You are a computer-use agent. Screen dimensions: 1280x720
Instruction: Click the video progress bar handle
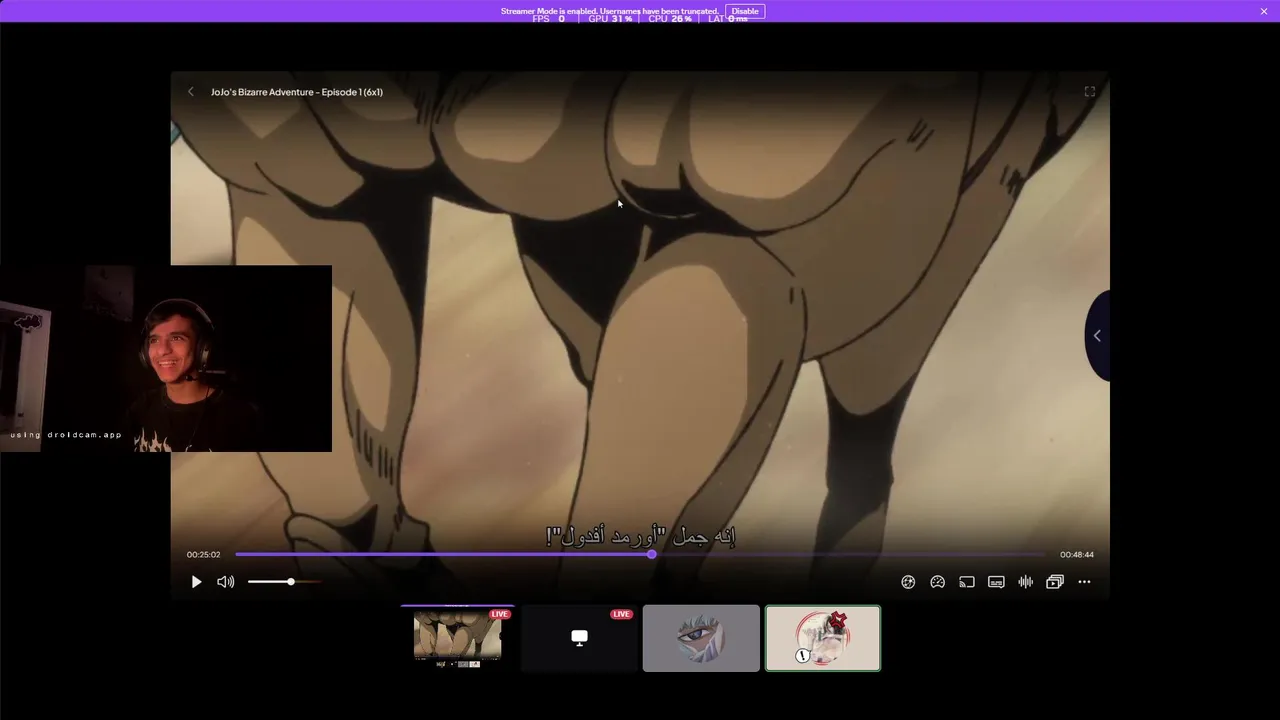coord(652,554)
